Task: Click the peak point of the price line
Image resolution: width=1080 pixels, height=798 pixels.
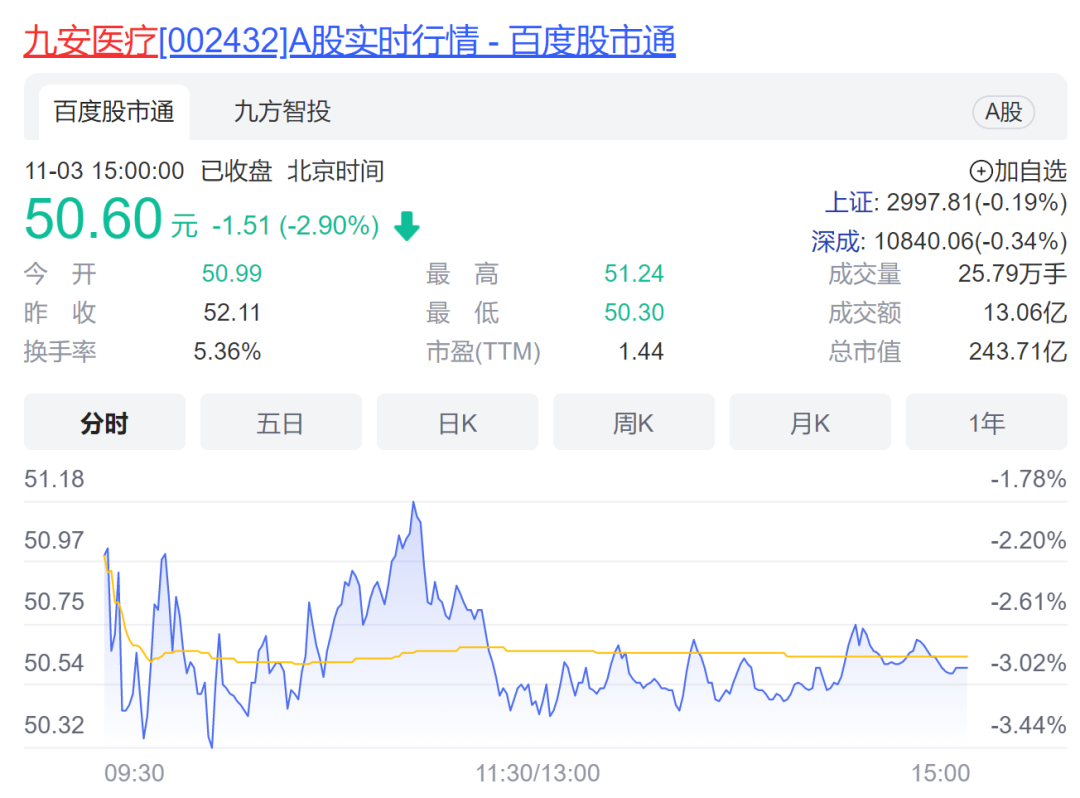Action: [414, 503]
